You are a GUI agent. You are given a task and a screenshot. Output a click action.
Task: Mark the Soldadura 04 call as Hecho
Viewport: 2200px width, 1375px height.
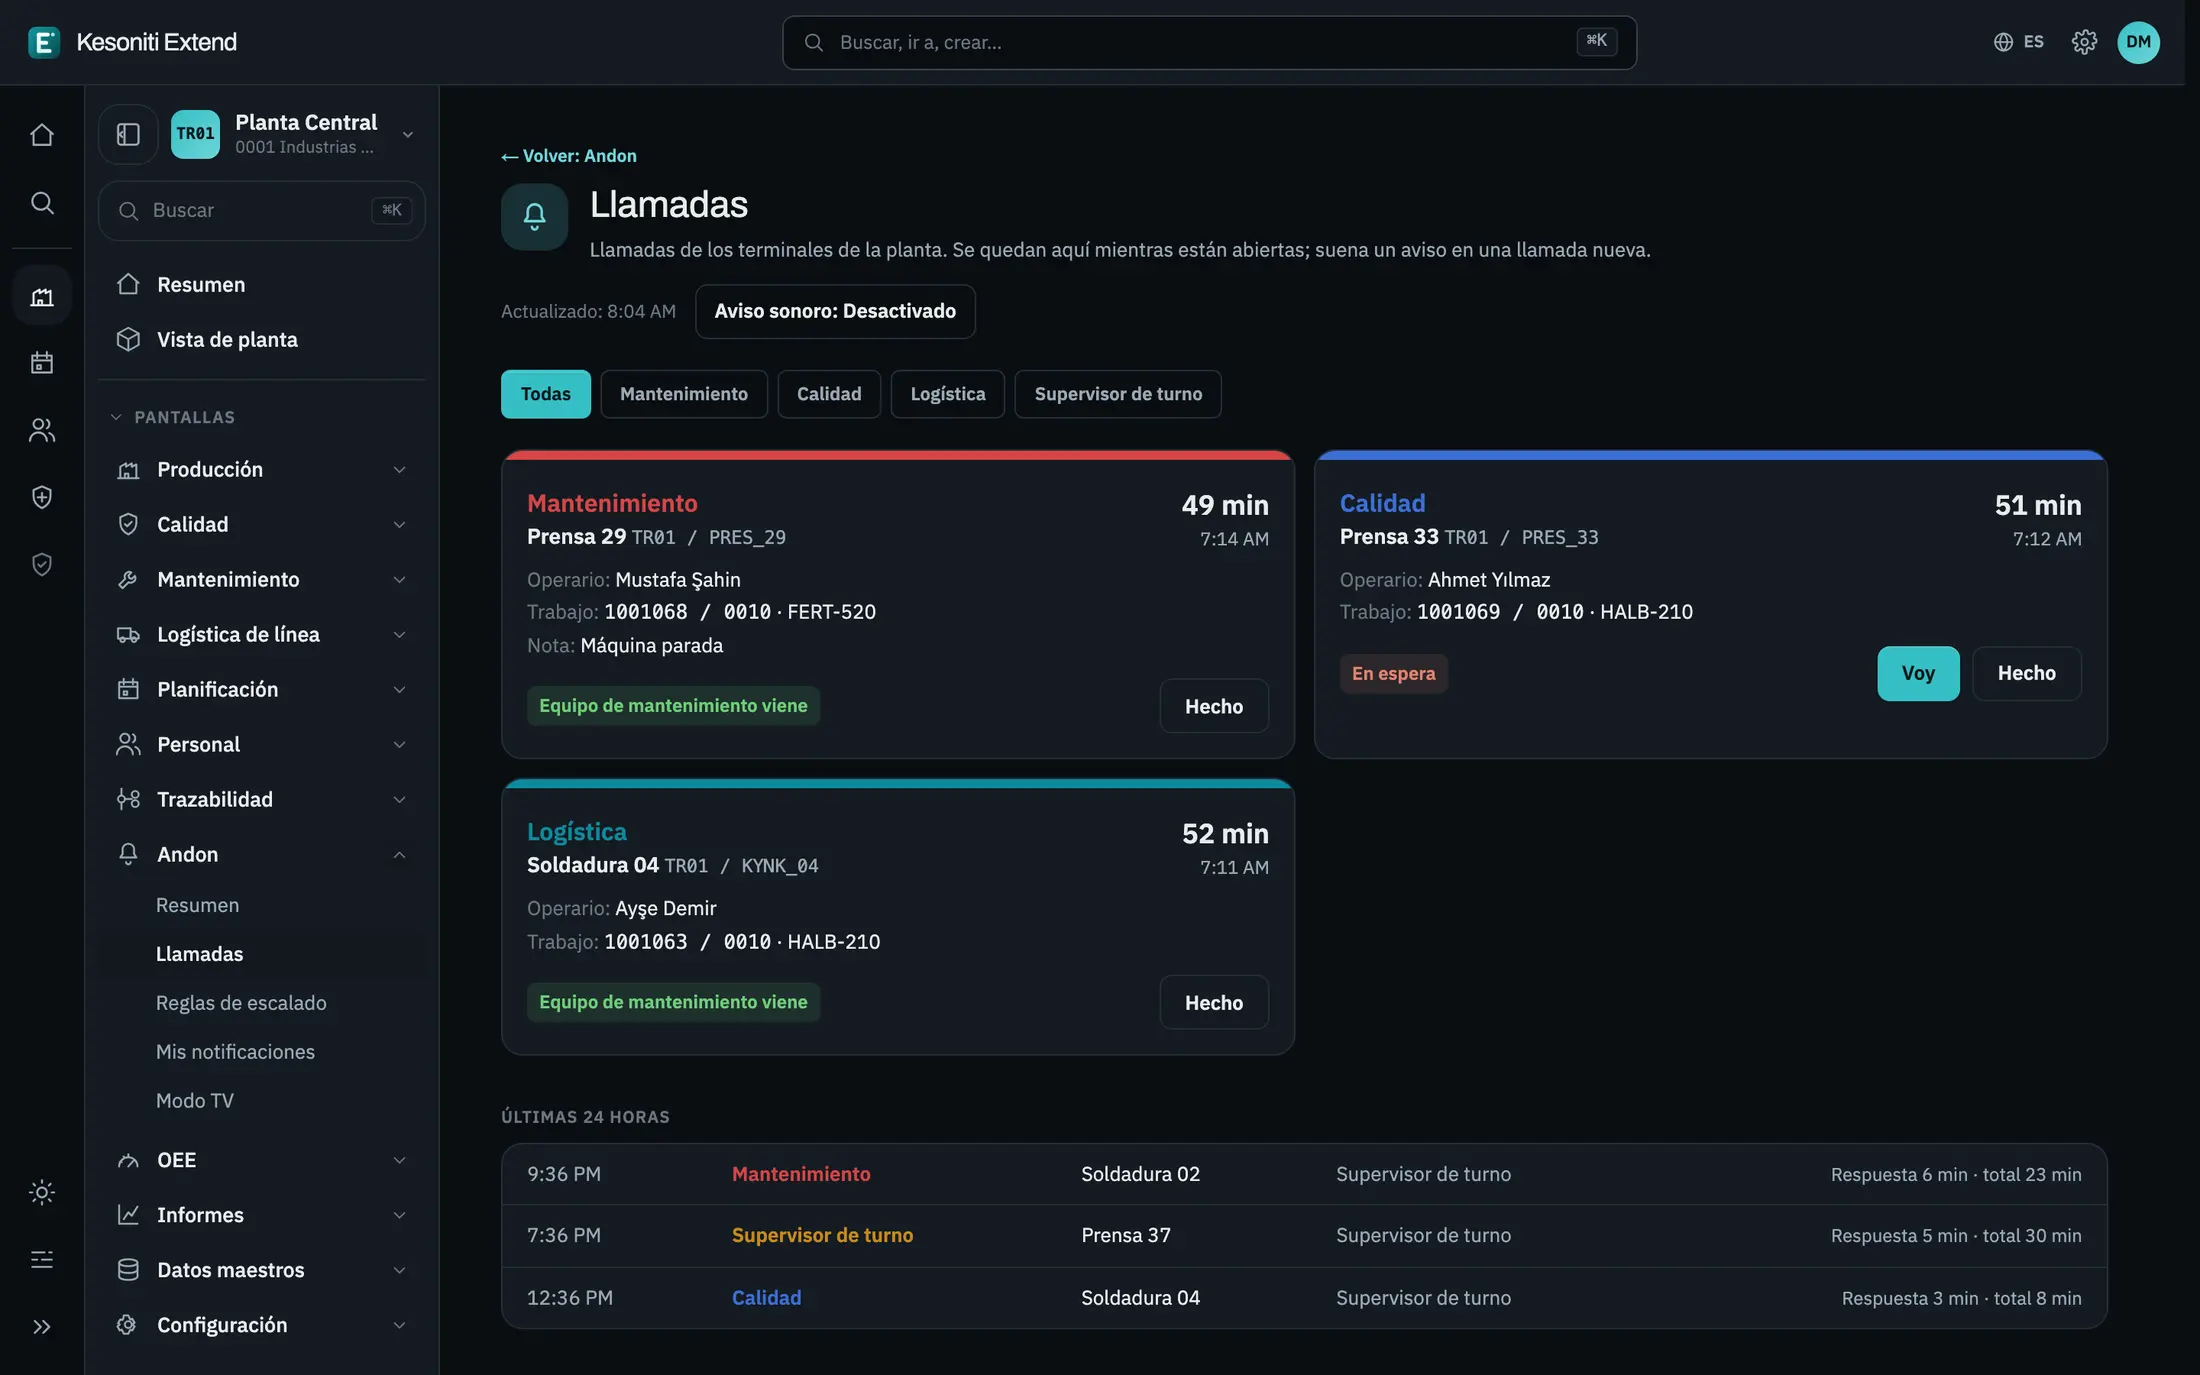(1214, 1002)
